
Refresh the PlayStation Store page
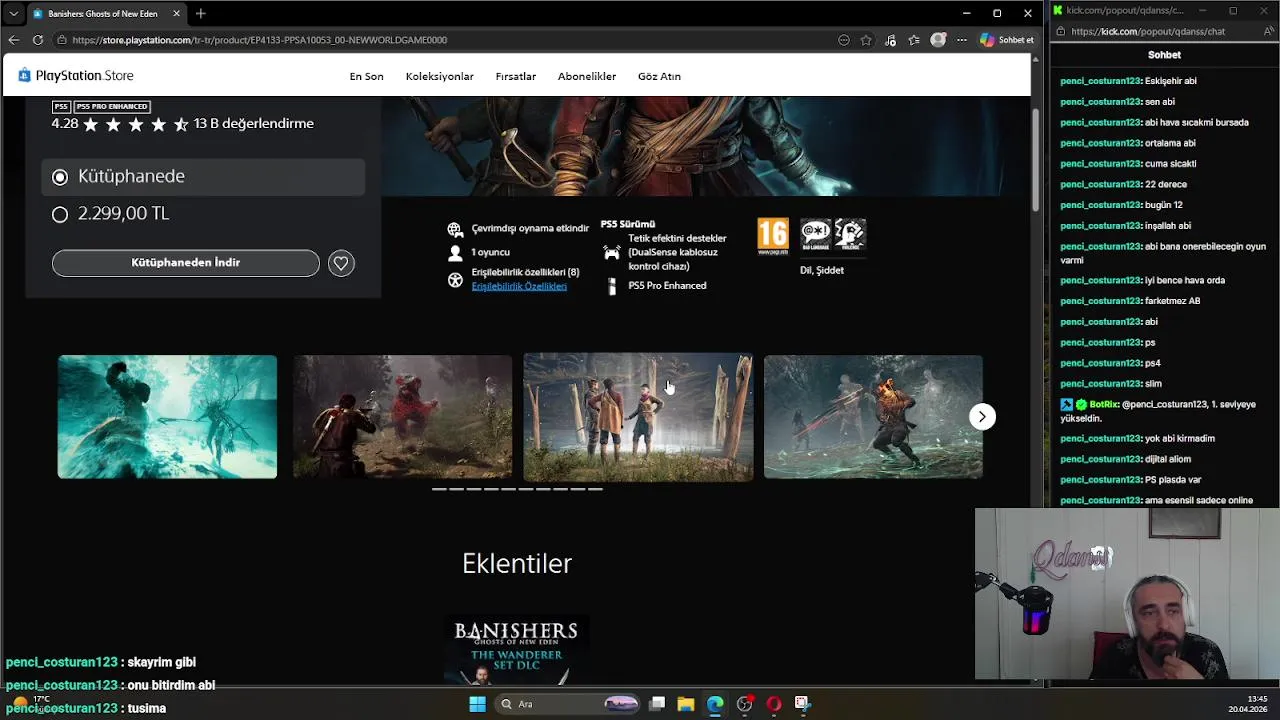pos(38,40)
